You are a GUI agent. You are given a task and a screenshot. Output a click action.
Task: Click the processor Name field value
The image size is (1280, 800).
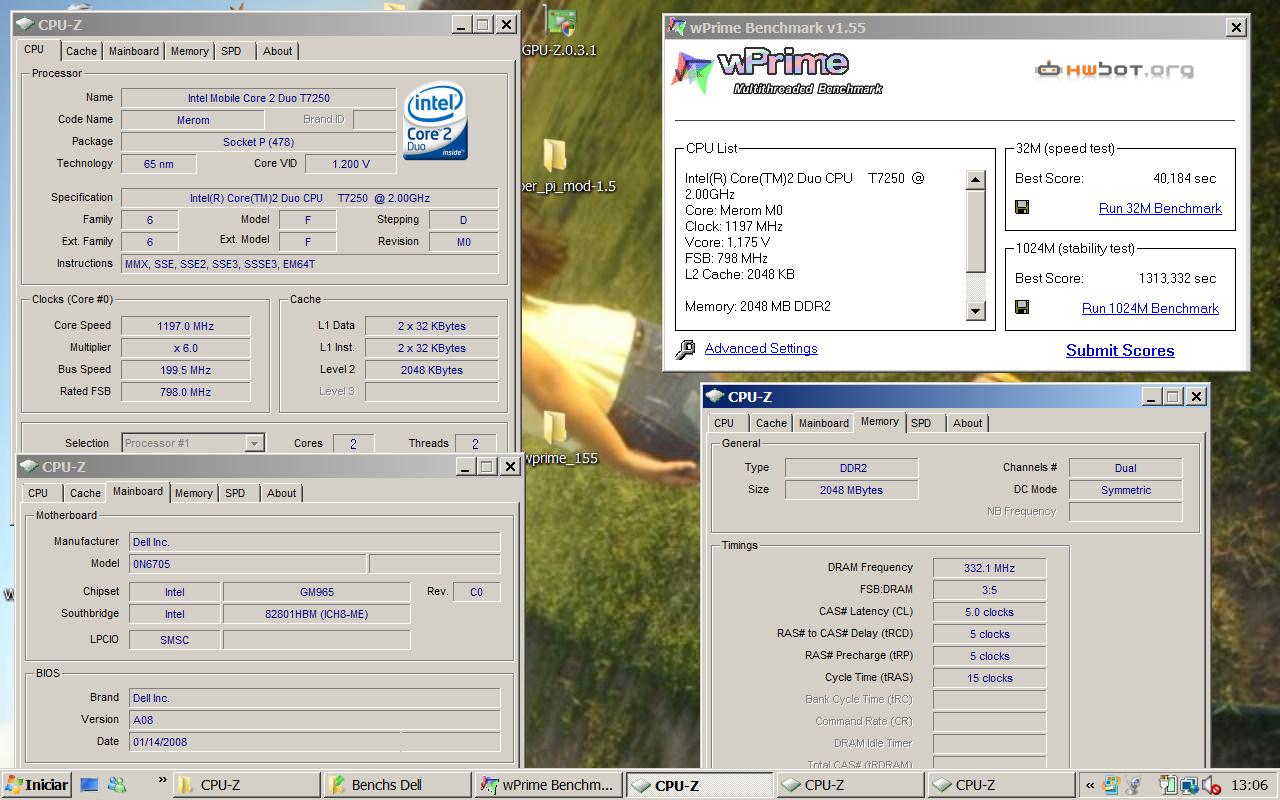point(259,98)
